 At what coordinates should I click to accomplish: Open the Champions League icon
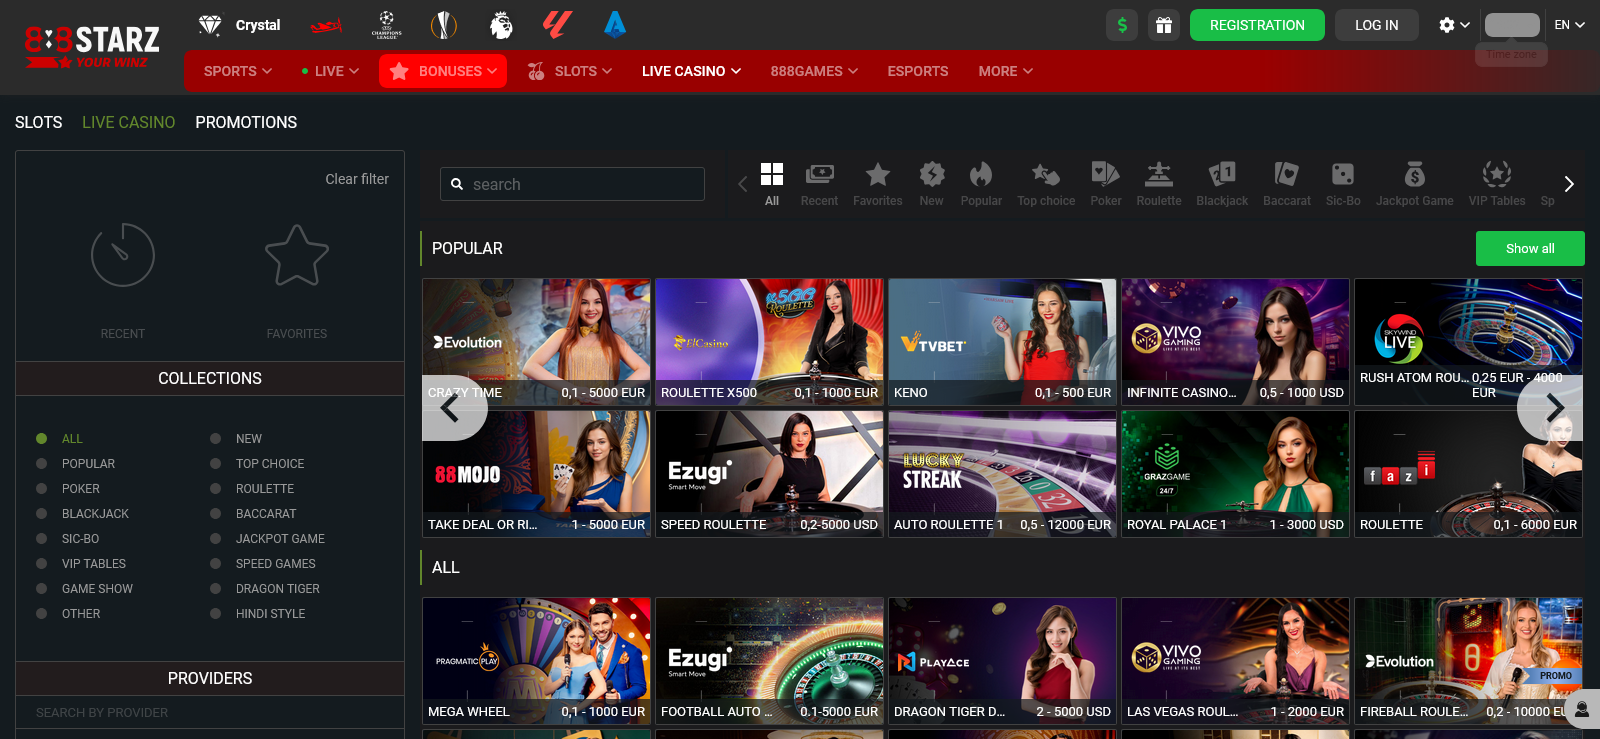[x=386, y=25]
